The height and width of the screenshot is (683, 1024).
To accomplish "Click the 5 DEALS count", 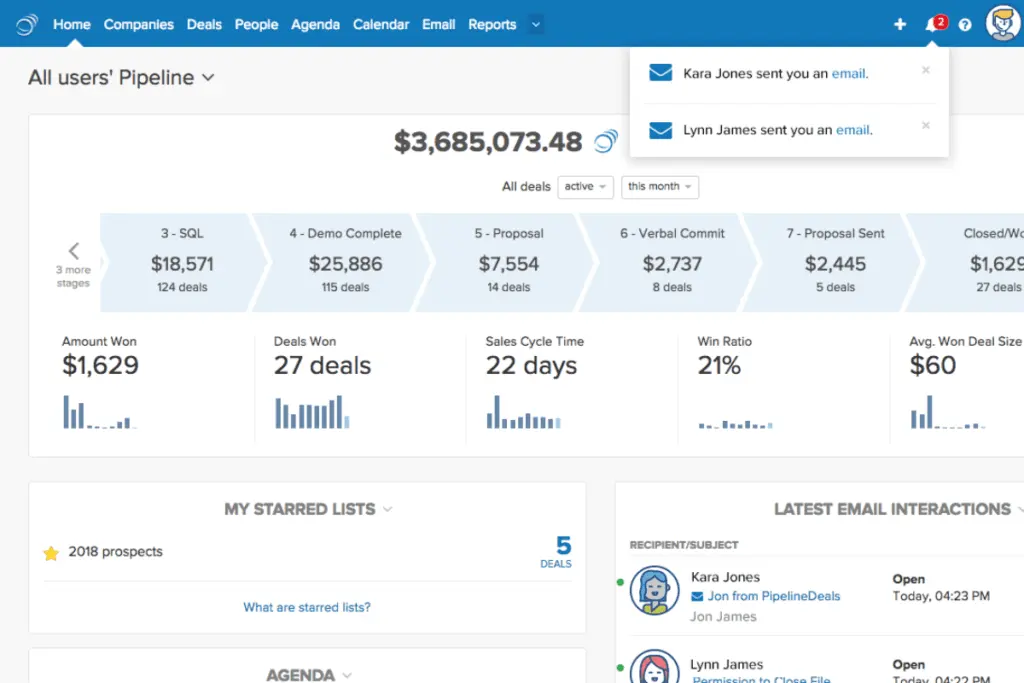I will tap(556, 552).
